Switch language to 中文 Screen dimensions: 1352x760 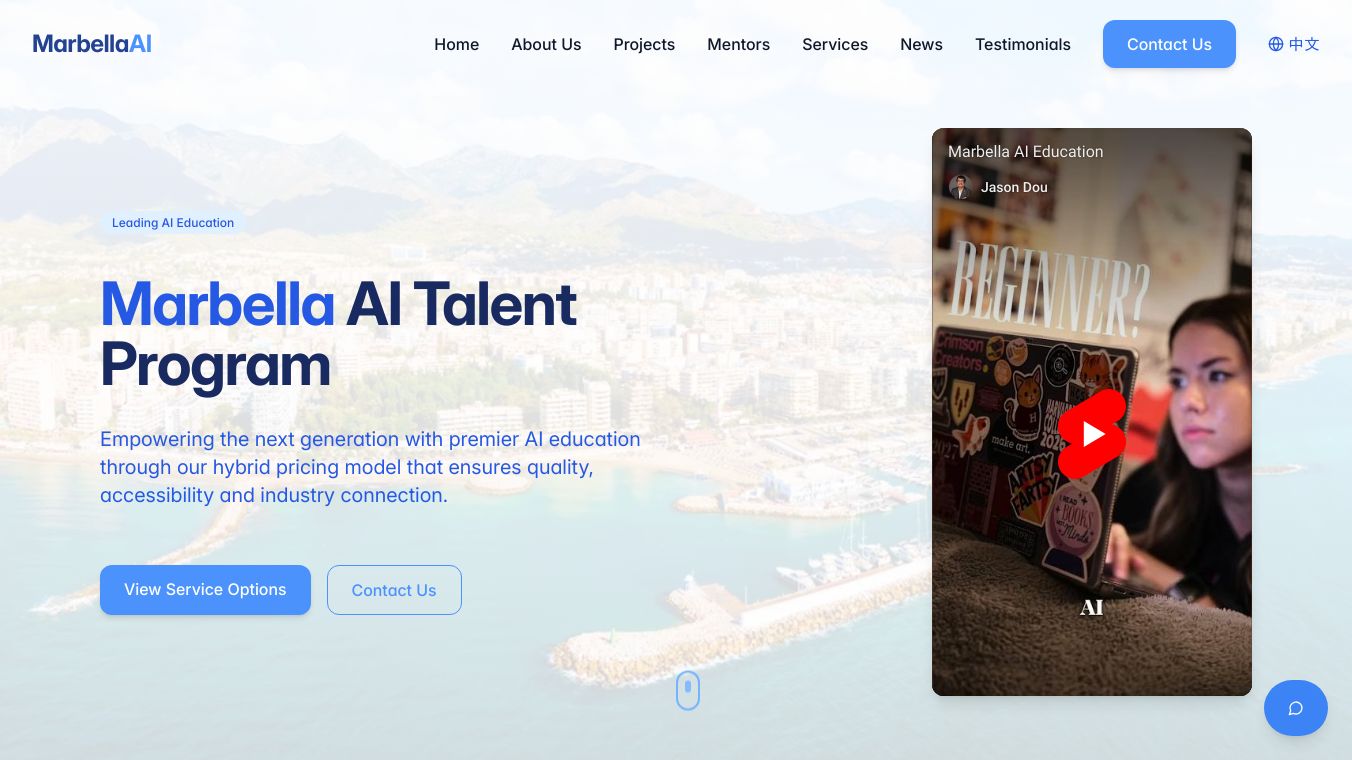[x=1304, y=44]
